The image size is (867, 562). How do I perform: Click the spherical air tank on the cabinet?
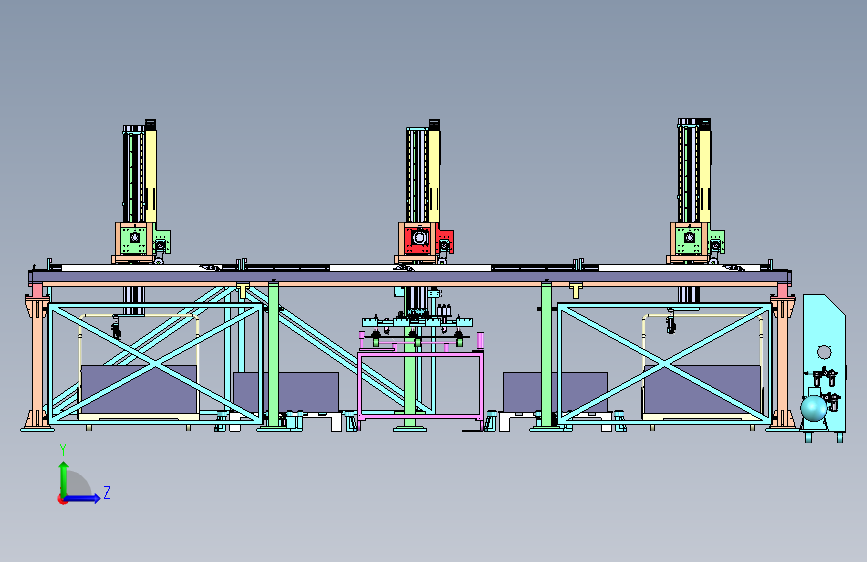pyautogui.click(x=814, y=409)
